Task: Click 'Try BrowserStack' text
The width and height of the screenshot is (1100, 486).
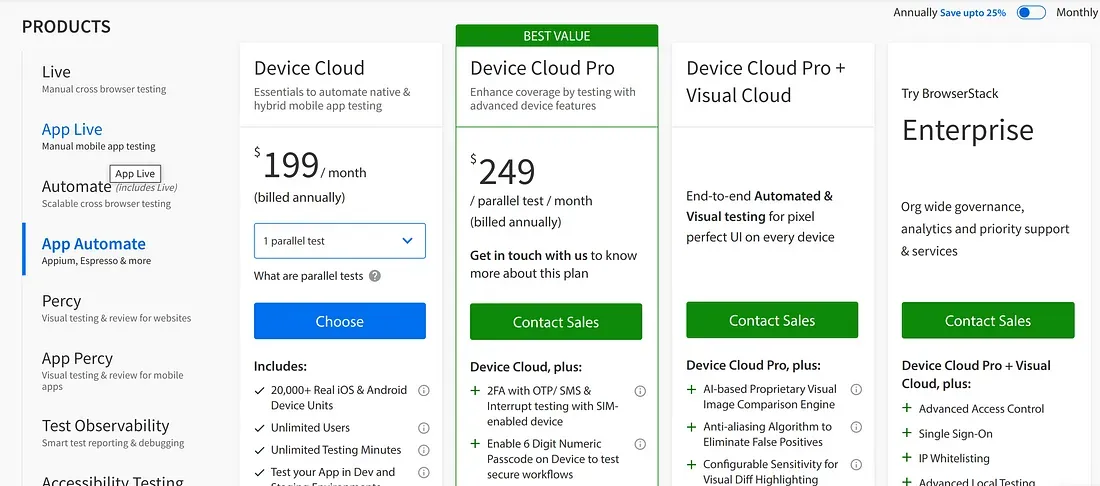Action: 950,93
